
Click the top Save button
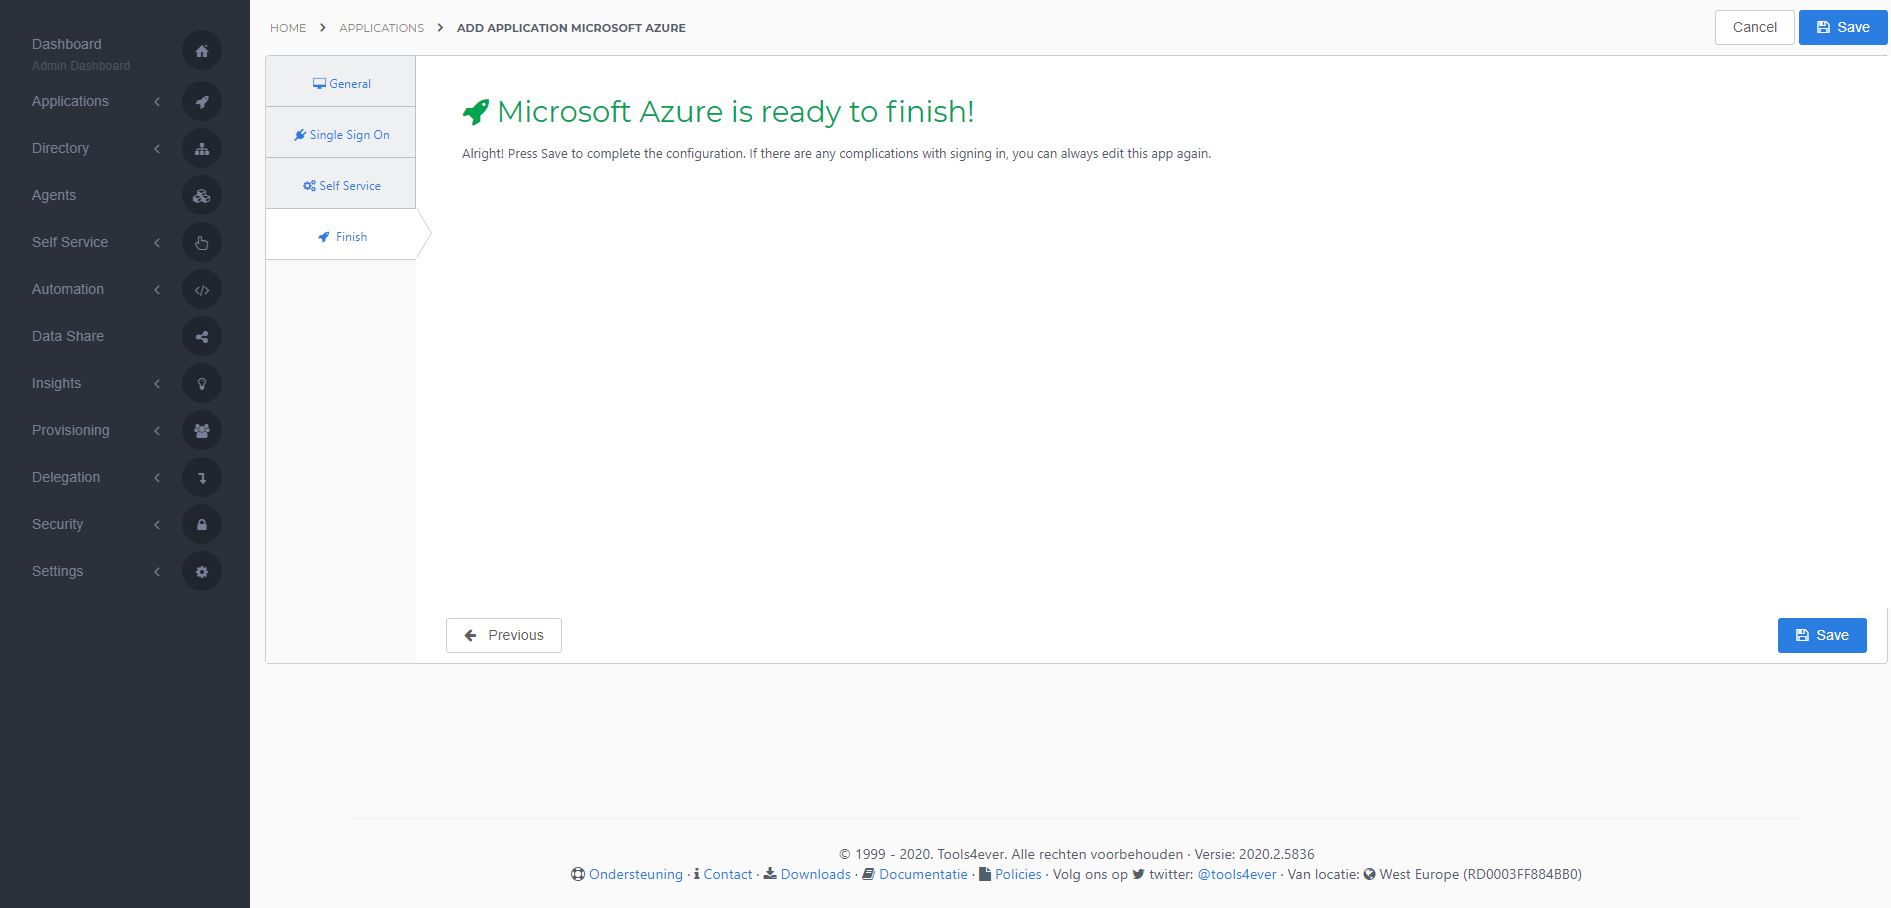point(1843,27)
